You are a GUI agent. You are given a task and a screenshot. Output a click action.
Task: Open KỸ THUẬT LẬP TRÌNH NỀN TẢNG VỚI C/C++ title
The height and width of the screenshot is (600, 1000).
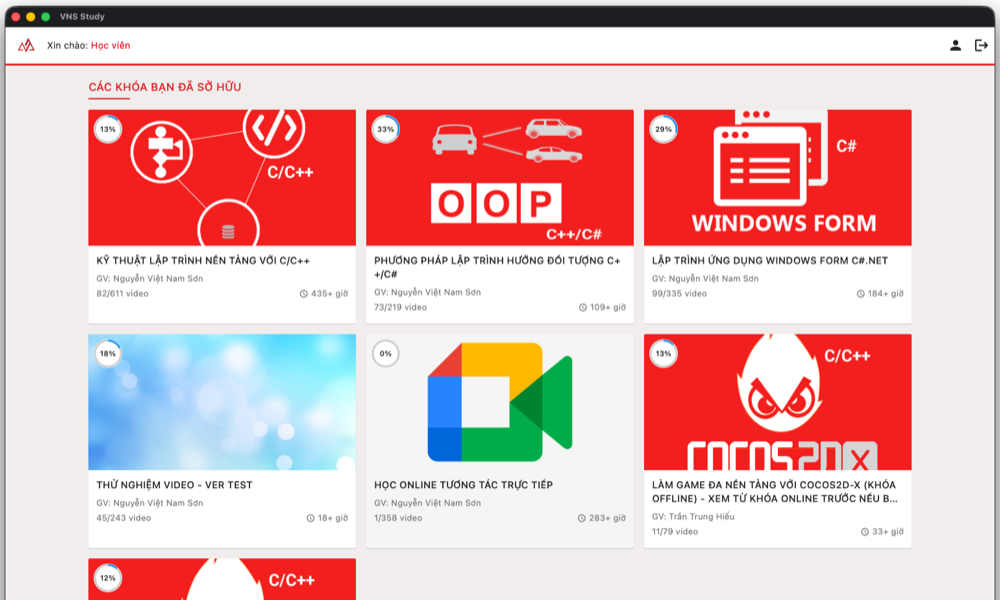click(203, 261)
